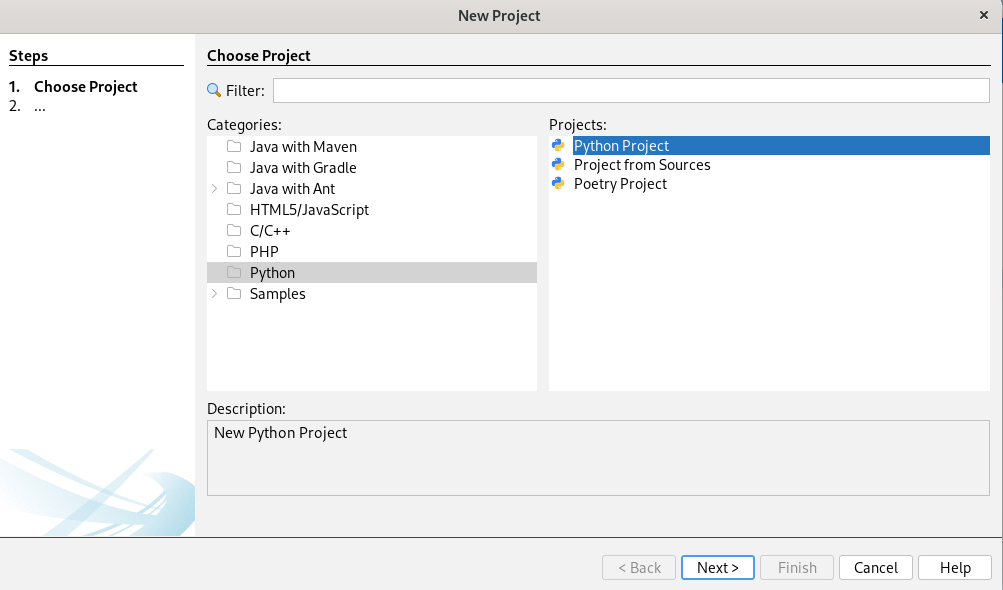The image size is (1003, 590).
Task: Click the folder icon for HTML5/JavaScript
Action: (x=234, y=210)
